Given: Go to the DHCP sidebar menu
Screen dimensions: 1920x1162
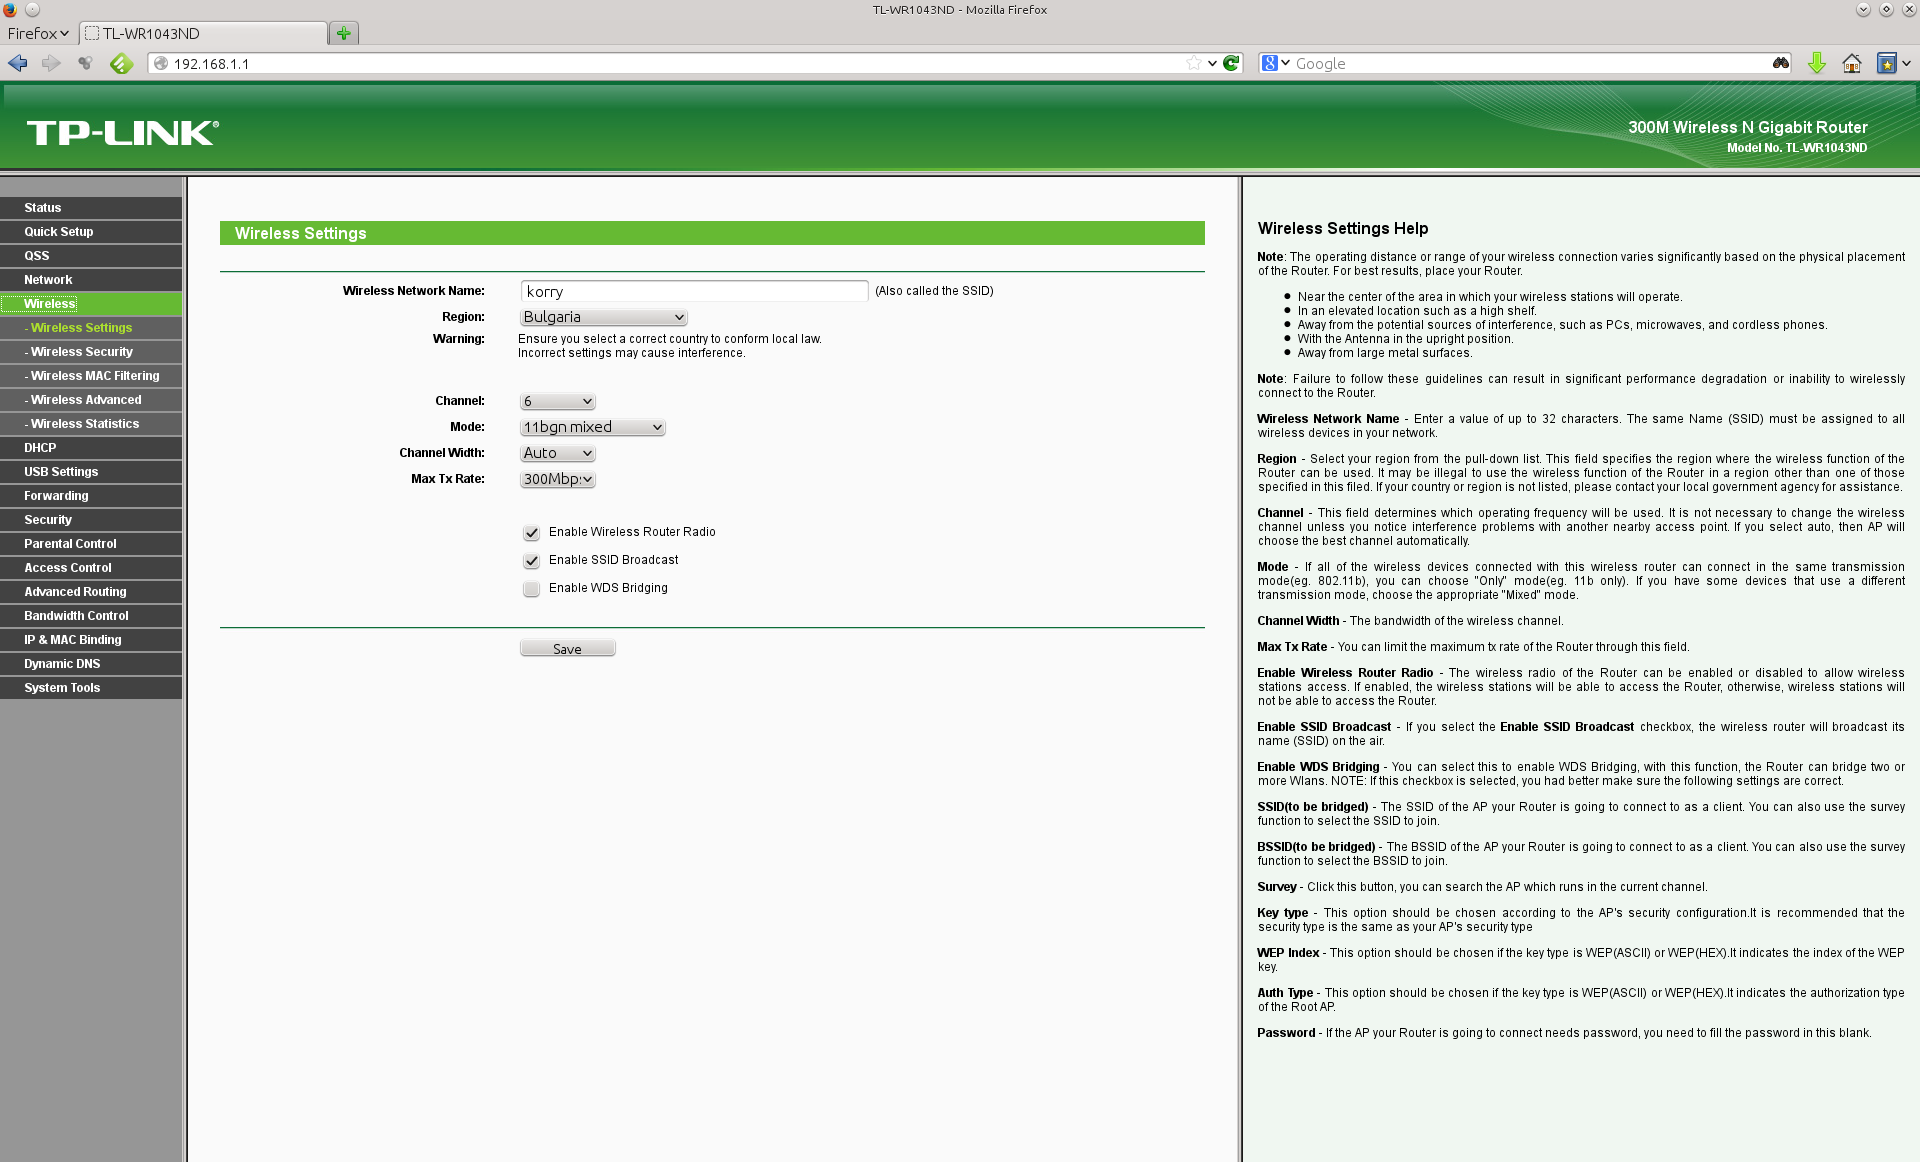Looking at the screenshot, I should [x=40, y=448].
